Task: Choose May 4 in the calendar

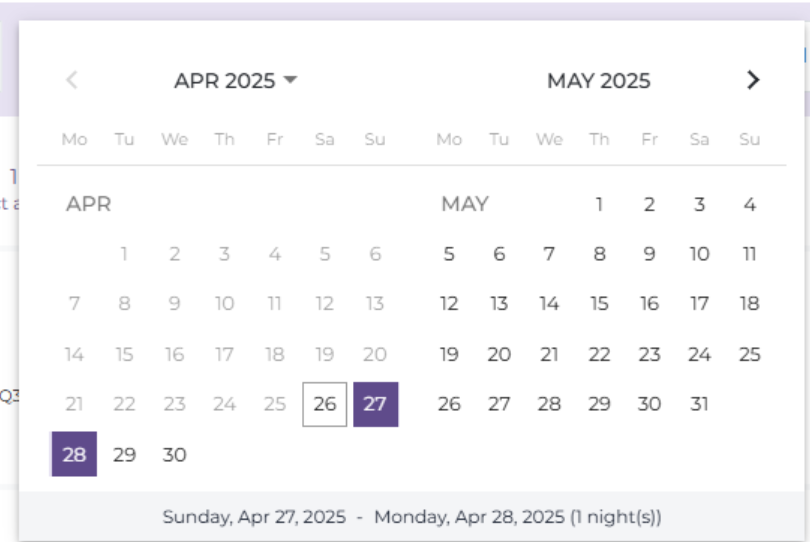Action: coord(749,205)
